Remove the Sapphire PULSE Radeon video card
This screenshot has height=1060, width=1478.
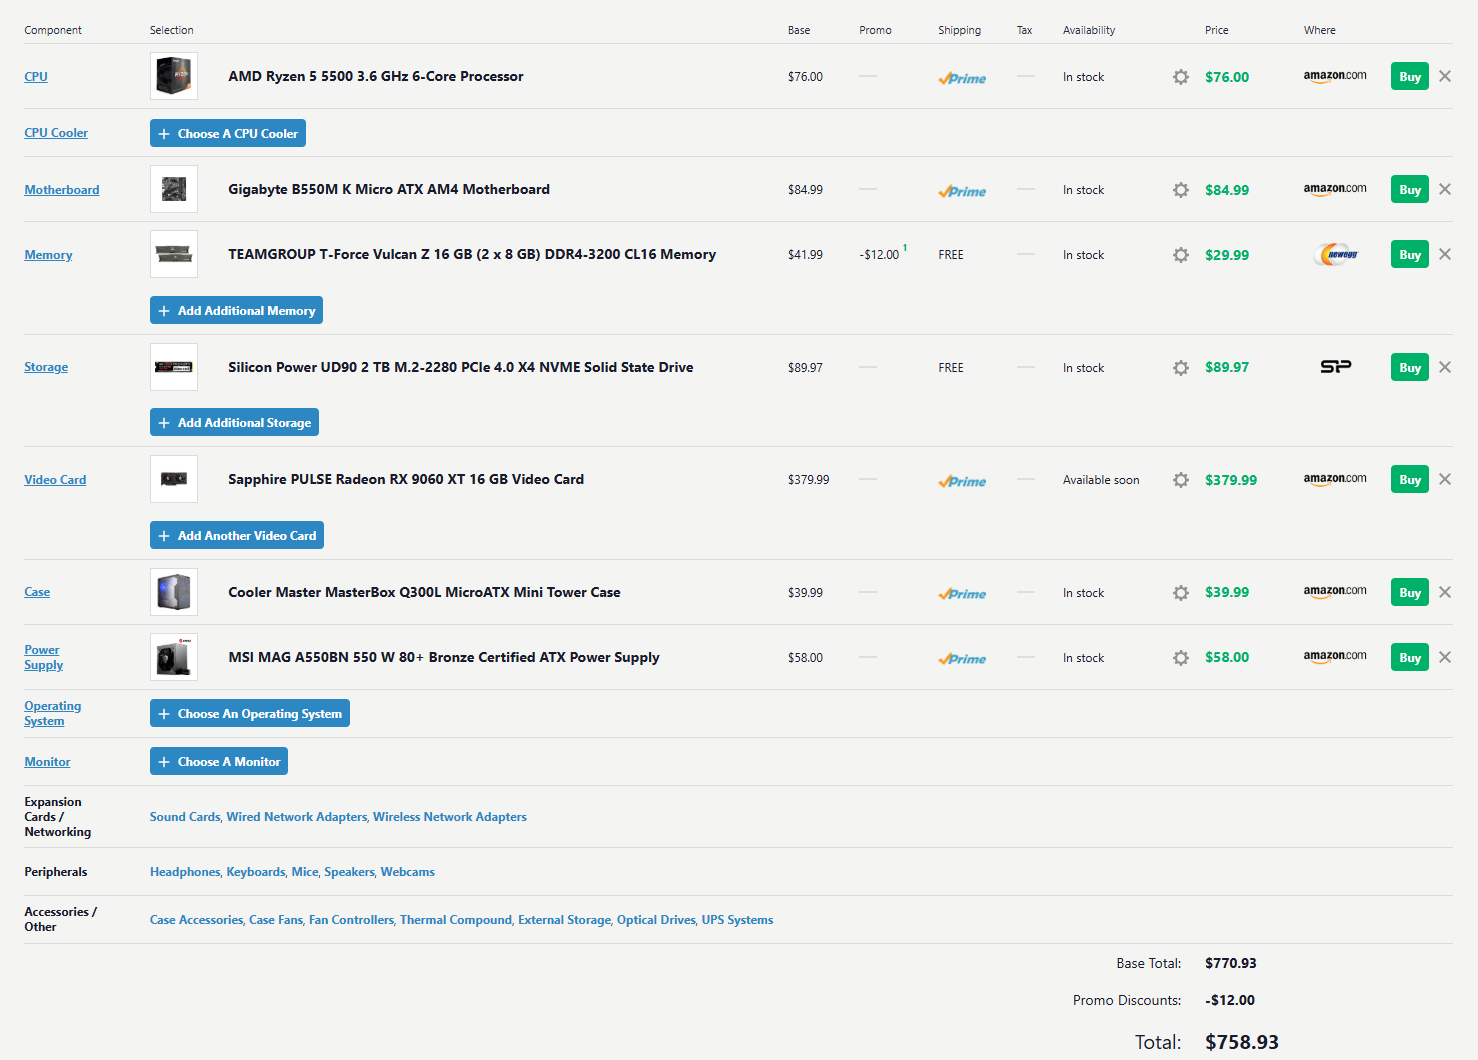[1445, 479]
